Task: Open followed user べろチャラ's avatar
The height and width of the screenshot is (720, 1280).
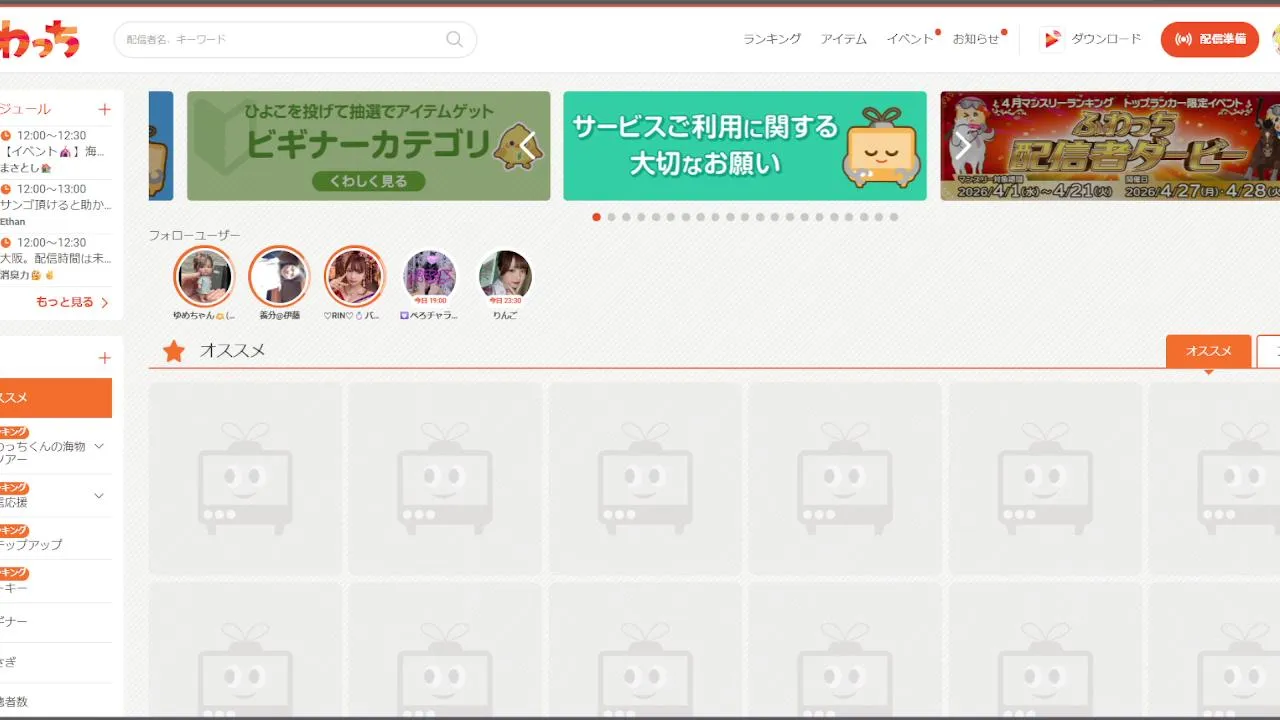Action: tap(430, 276)
